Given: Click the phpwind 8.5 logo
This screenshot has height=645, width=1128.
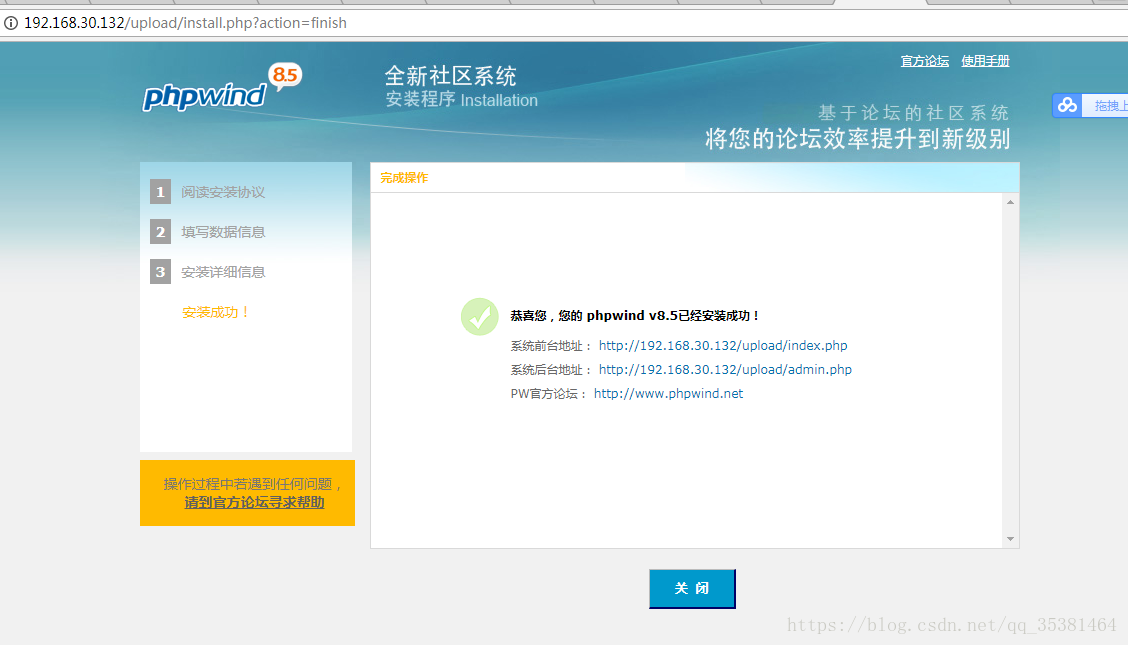Looking at the screenshot, I should [222, 88].
